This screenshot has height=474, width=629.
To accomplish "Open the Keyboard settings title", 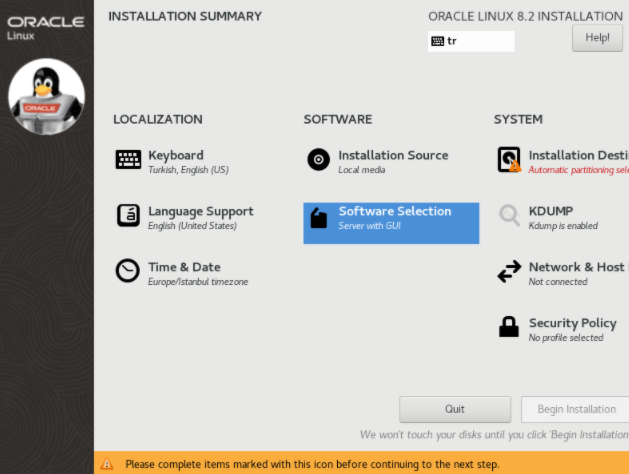I will coord(176,155).
